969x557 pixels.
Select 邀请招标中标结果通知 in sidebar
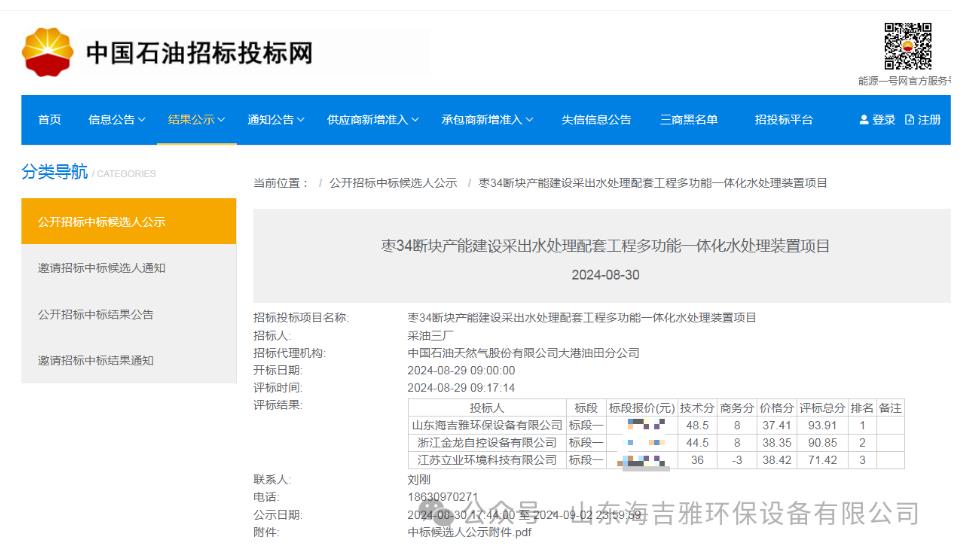pos(96,360)
